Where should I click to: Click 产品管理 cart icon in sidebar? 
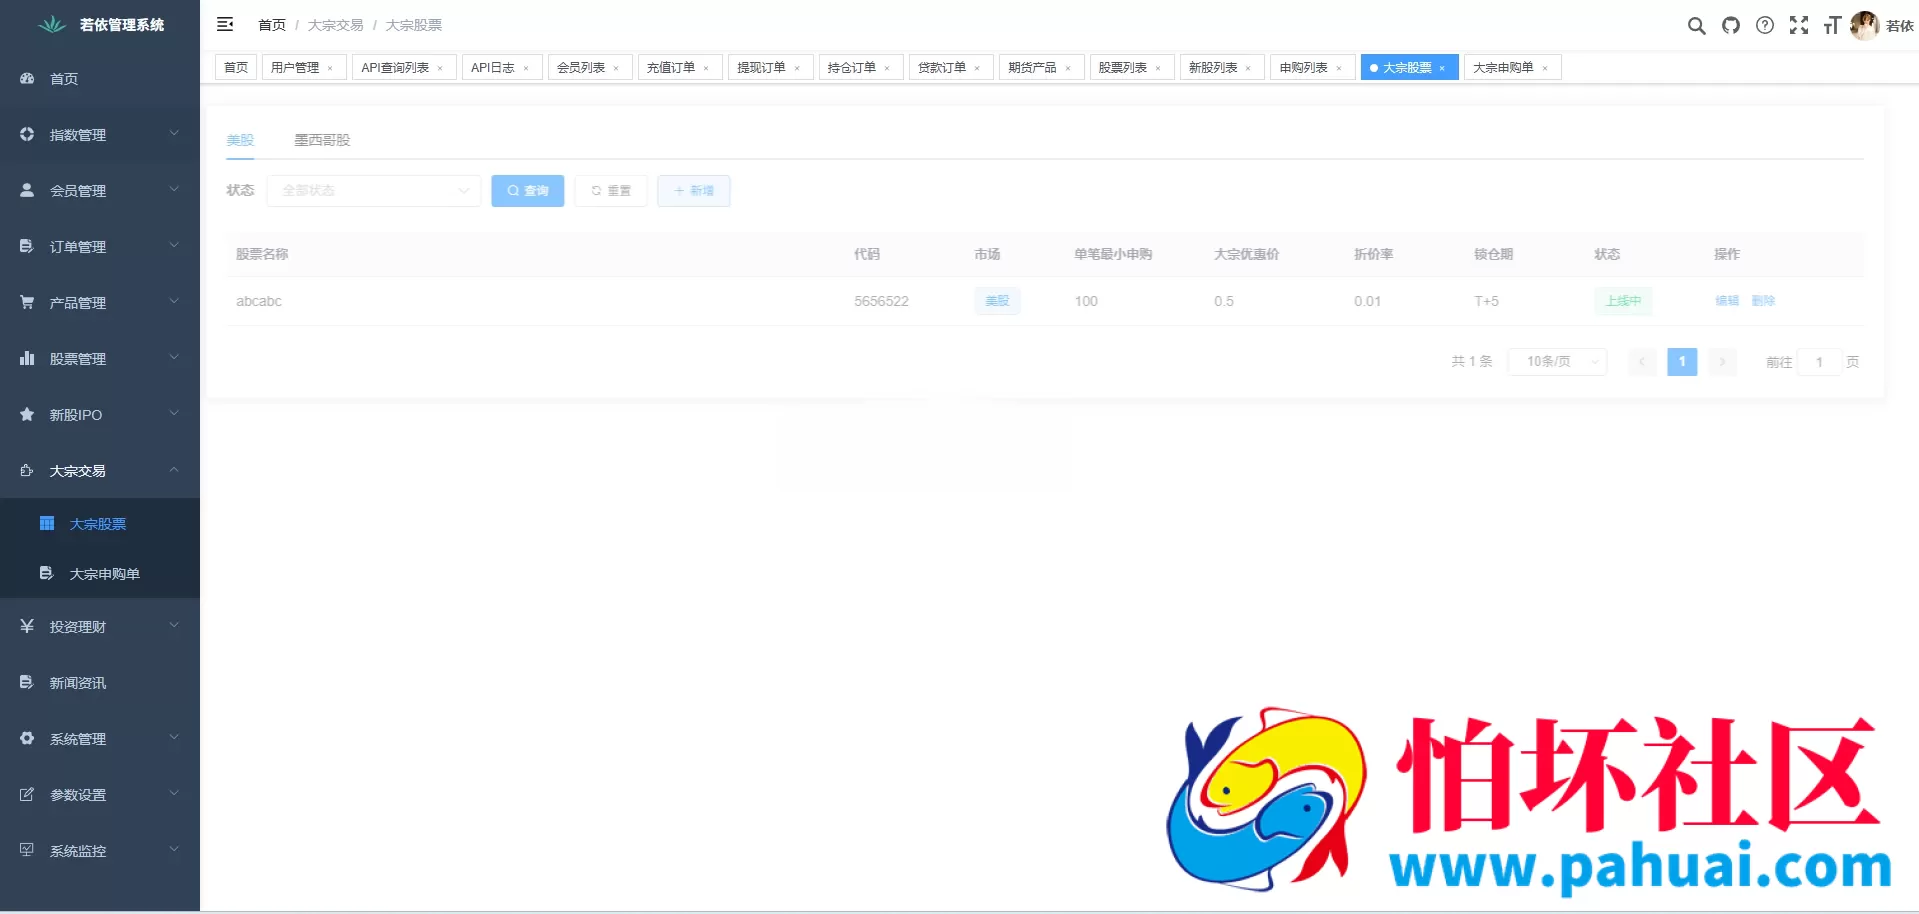click(x=27, y=302)
